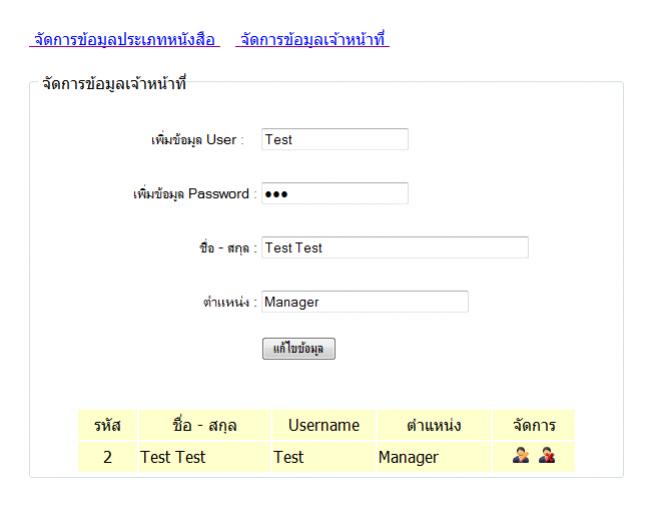Click the จัดการ column header
Viewport: 657px width, 521px height.
[x=535, y=426]
